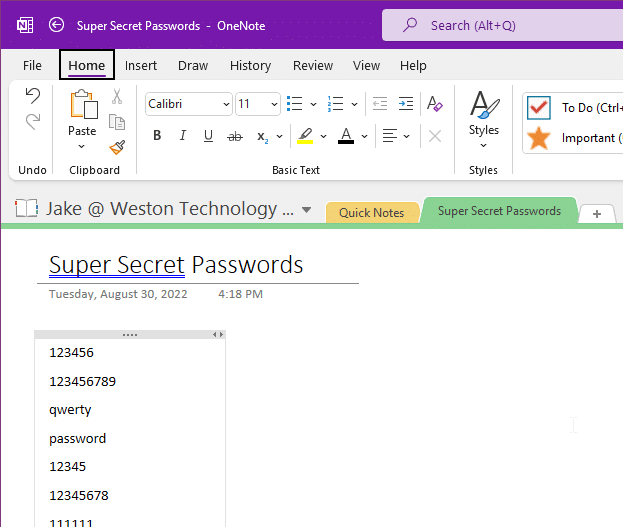
Task: Click the qwerty line
Action: point(70,410)
